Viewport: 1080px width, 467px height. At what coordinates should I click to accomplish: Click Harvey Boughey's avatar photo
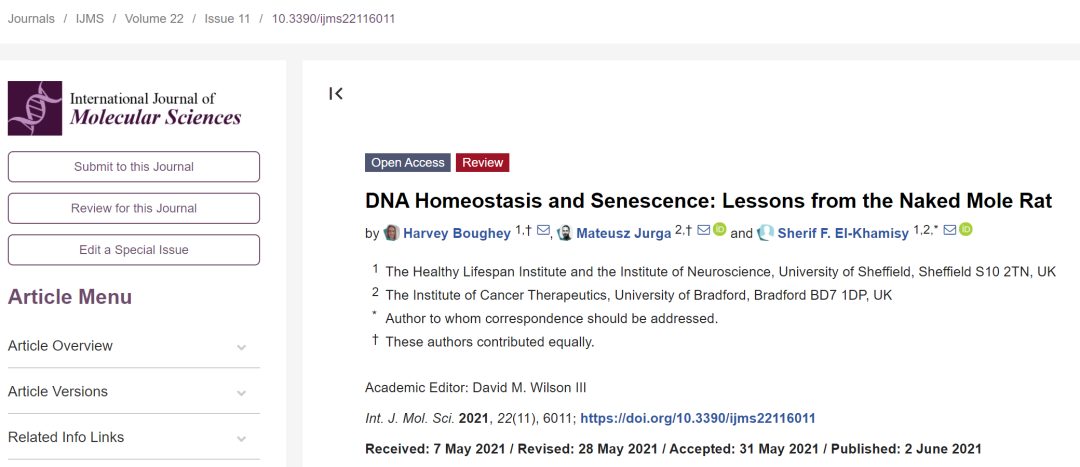(392, 233)
